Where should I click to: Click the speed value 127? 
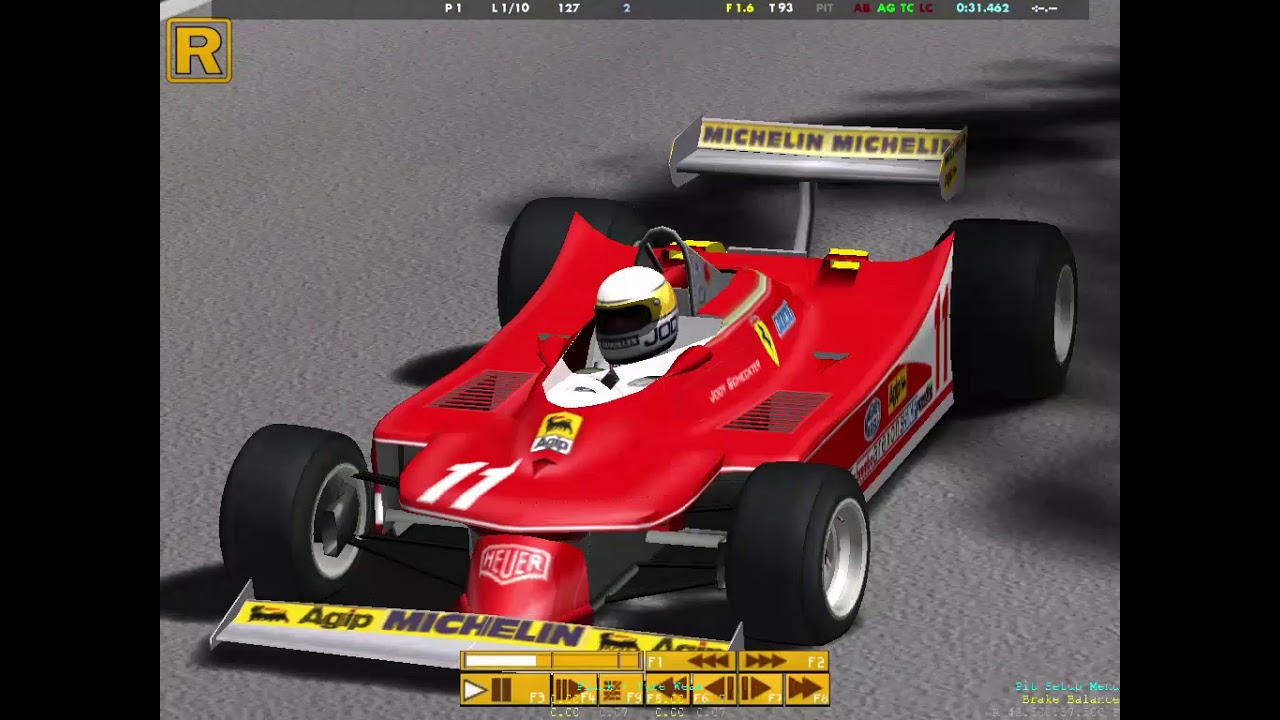click(x=569, y=8)
